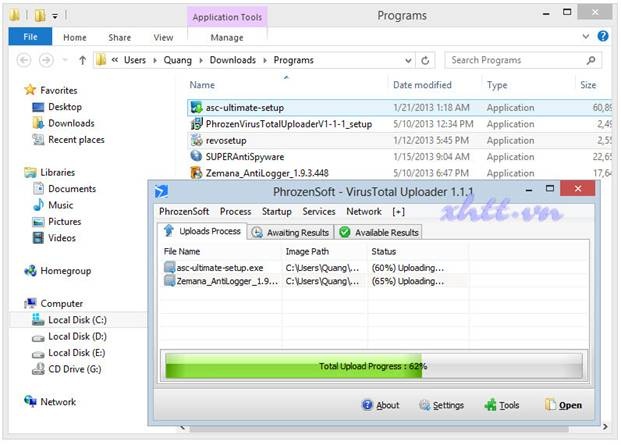Click the Videos library film icon

pos(38,238)
